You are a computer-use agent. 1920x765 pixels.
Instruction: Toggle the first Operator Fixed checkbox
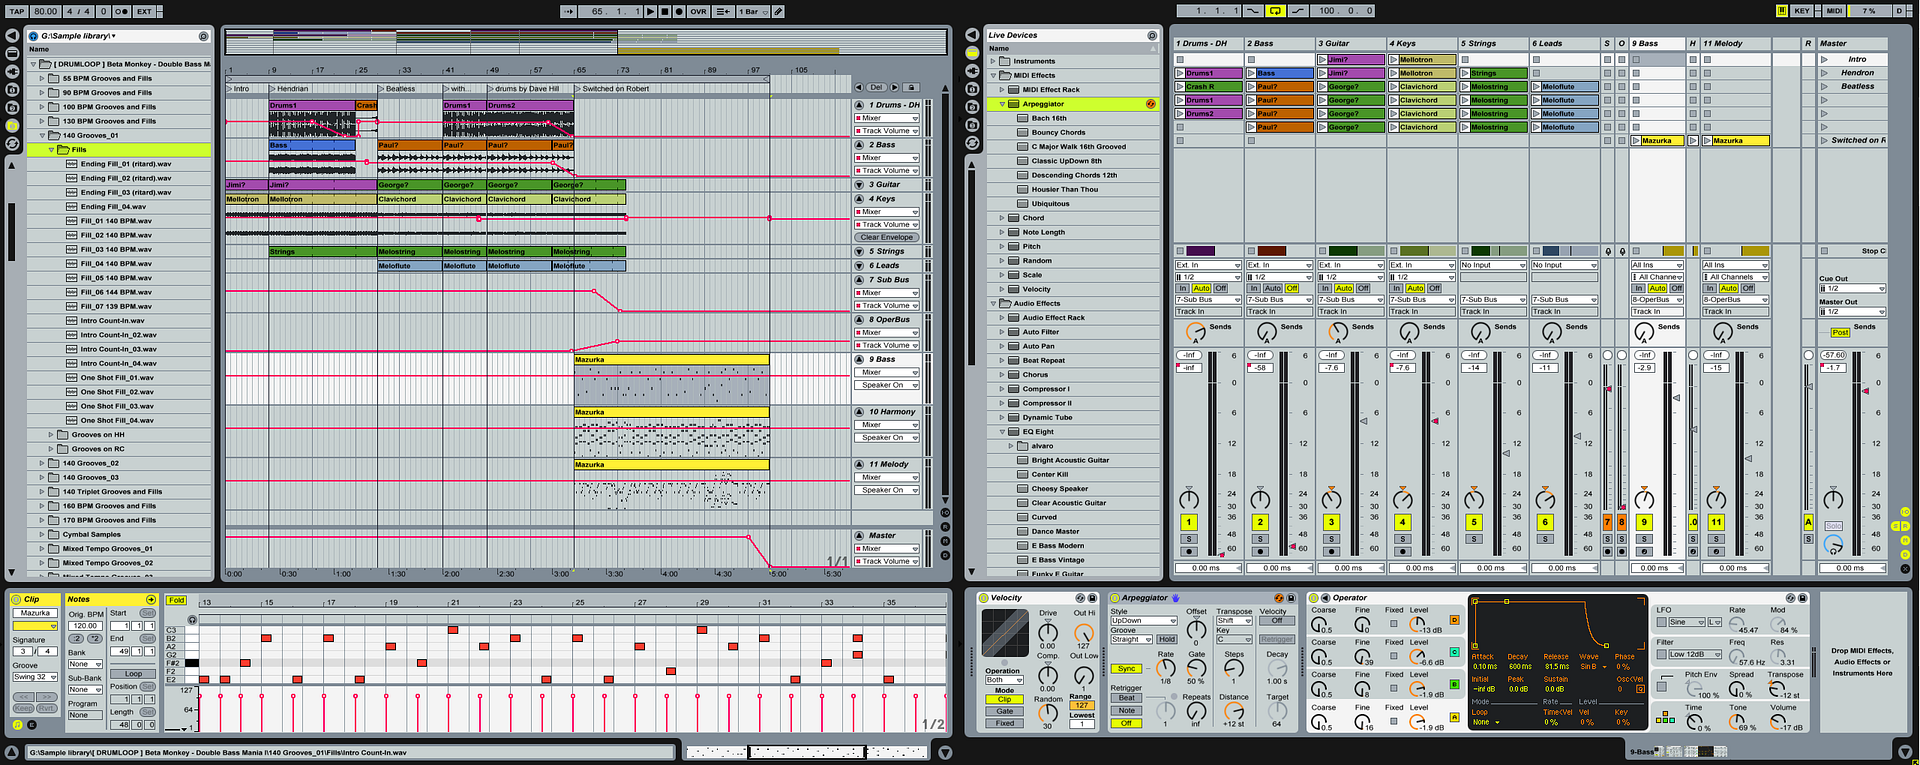1393,623
